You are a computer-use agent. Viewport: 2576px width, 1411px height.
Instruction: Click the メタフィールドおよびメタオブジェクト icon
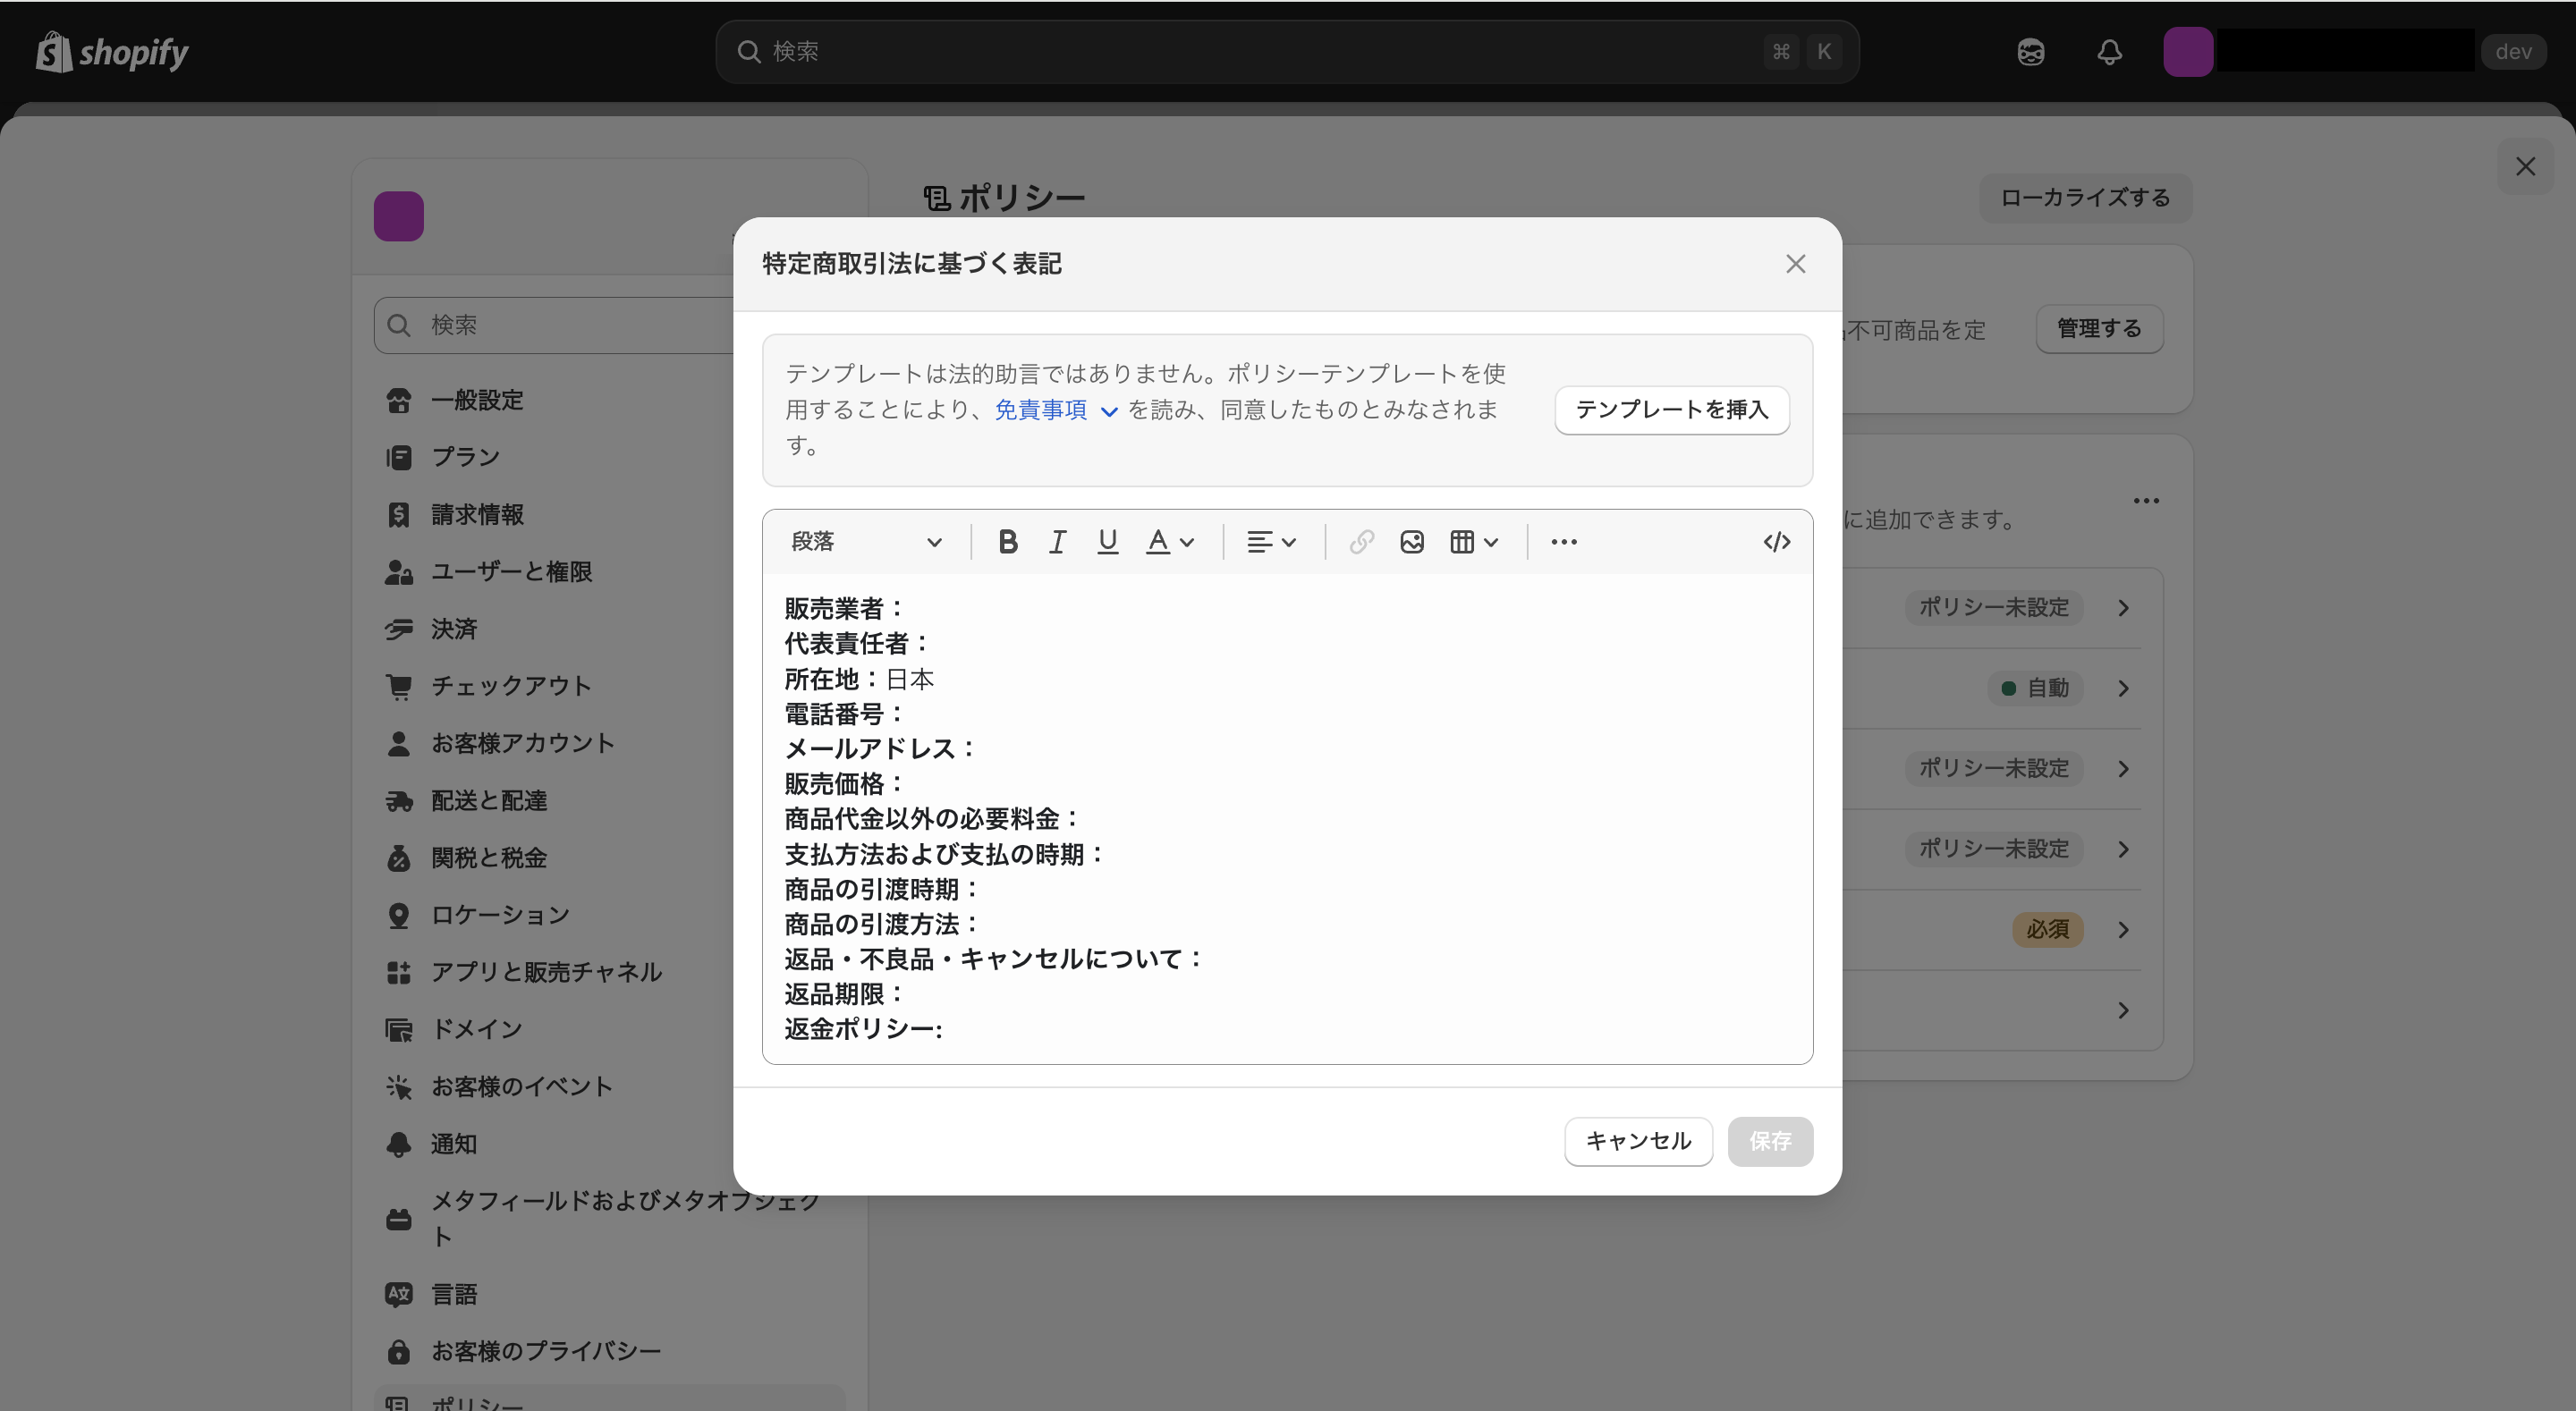point(398,1219)
